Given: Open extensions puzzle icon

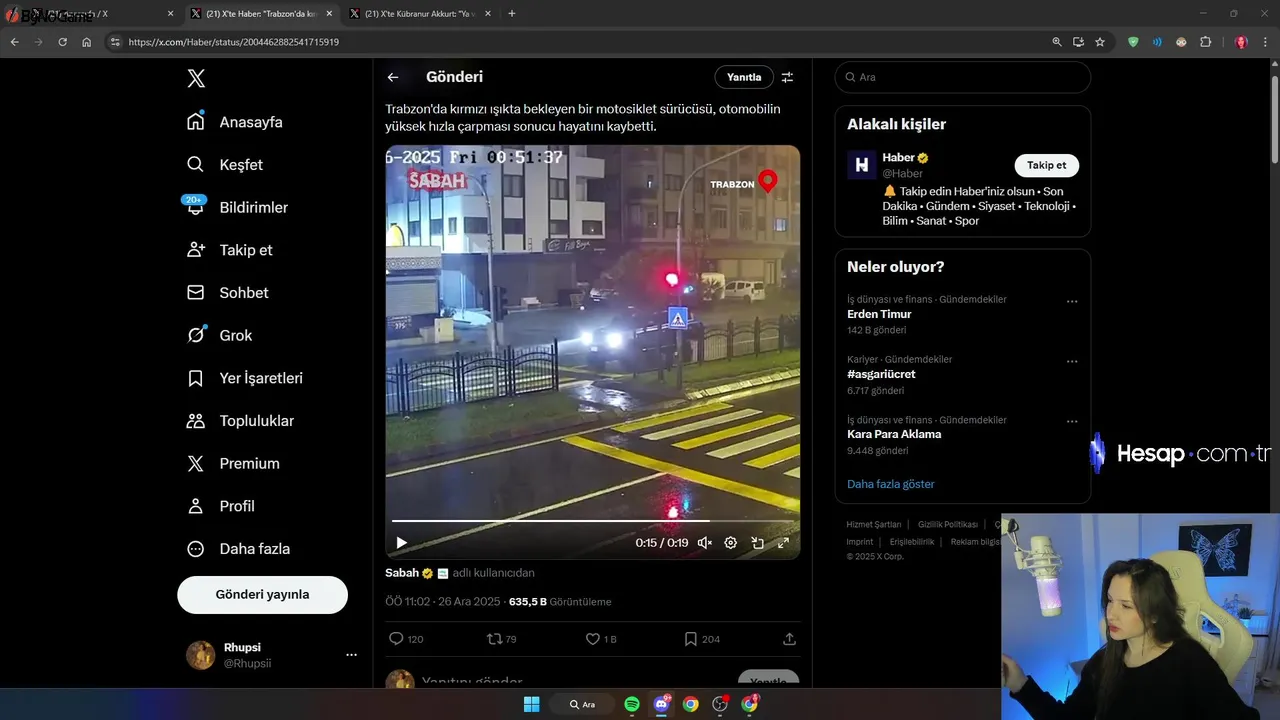Looking at the screenshot, I should tap(1205, 42).
